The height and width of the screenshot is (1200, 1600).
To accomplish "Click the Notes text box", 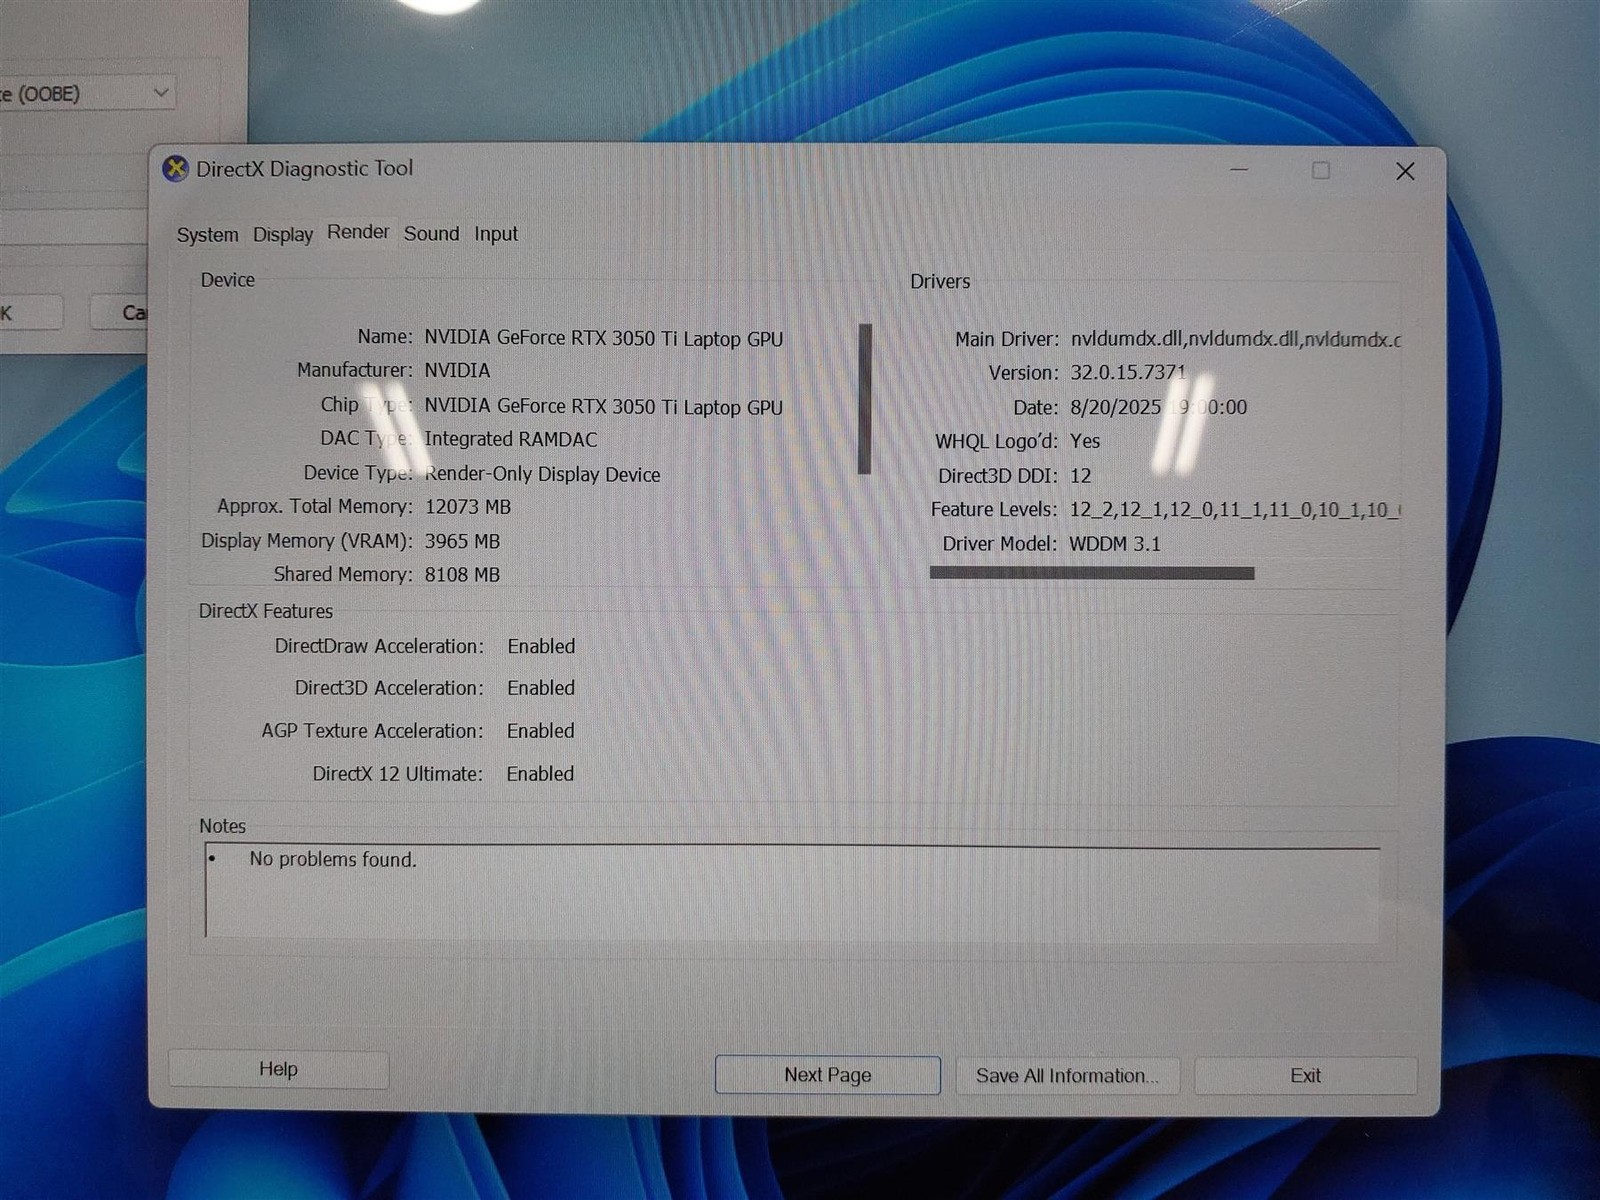I will (792, 891).
